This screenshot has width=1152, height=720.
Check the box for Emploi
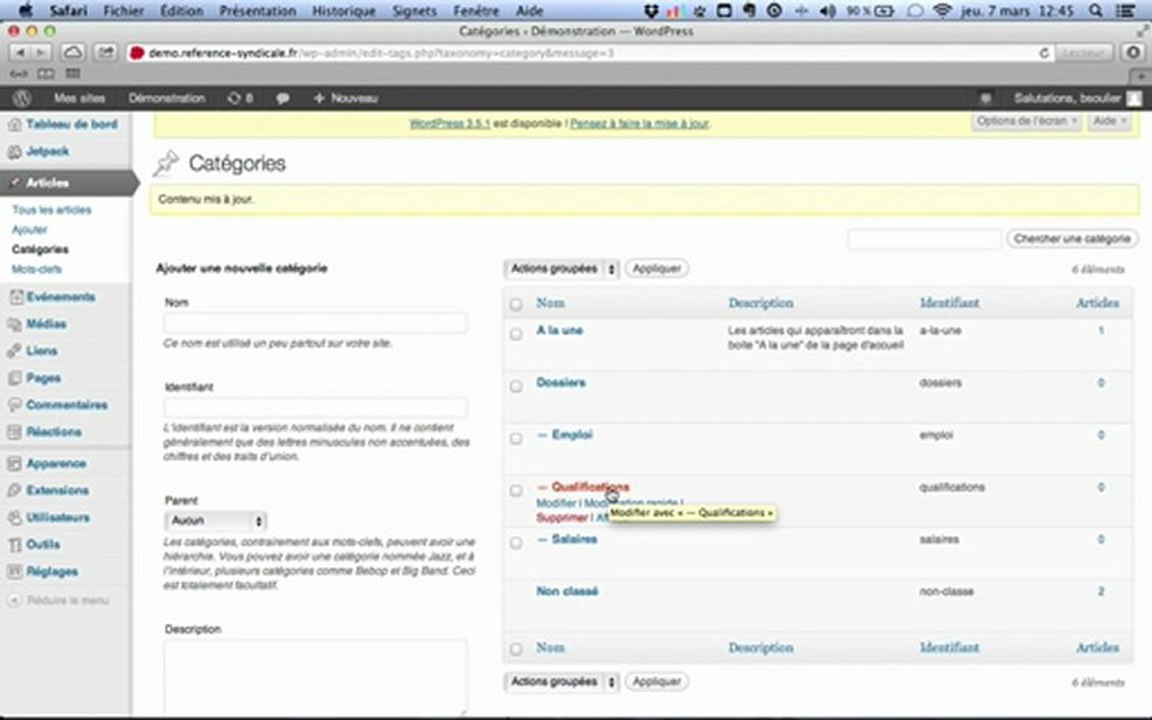[516, 439]
